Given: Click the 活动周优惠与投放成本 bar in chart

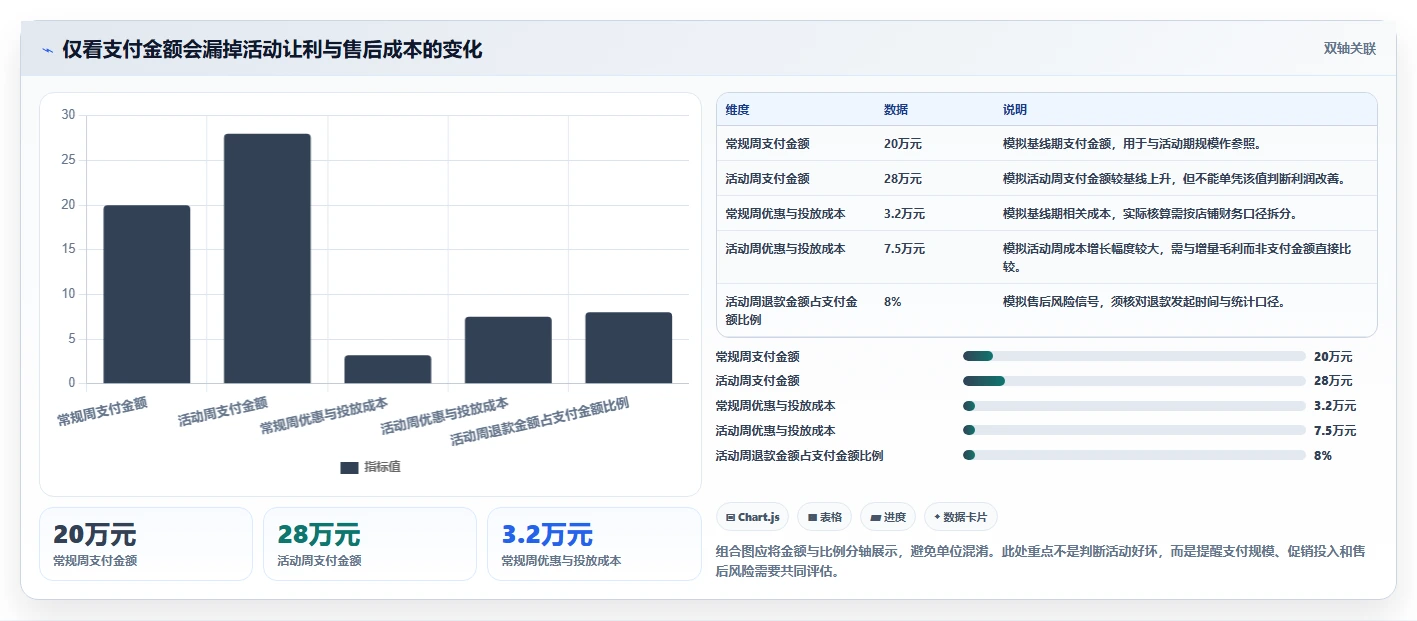Looking at the screenshot, I should pos(508,350).
